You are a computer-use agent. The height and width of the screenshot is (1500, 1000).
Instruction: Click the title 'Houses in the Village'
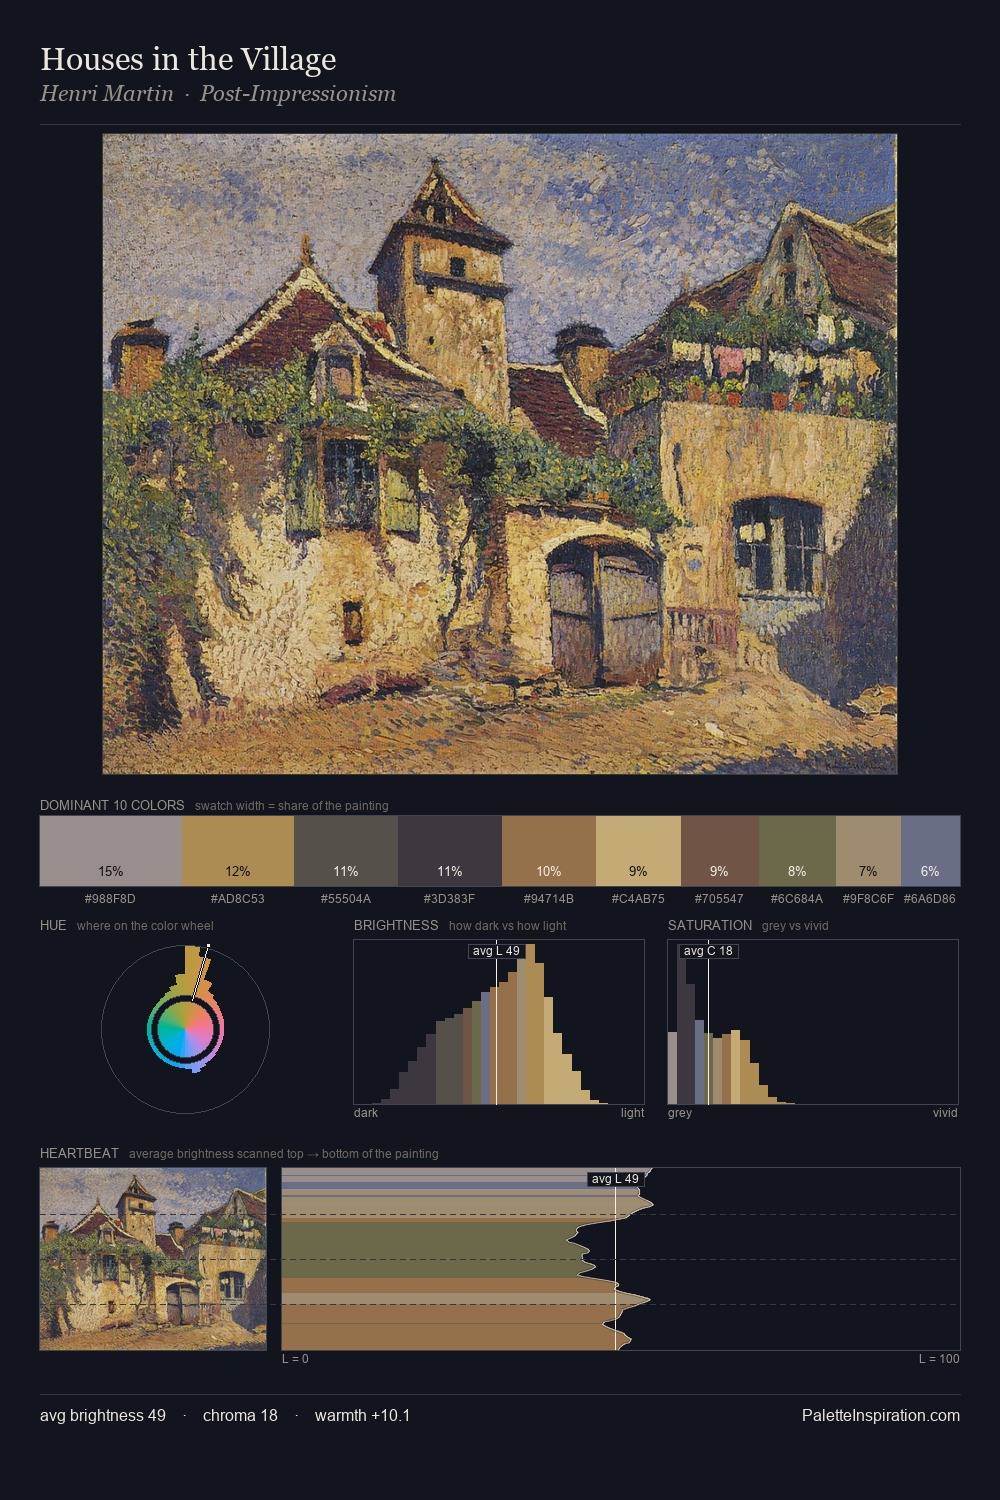pyautogui.click(x=188, y=59)
